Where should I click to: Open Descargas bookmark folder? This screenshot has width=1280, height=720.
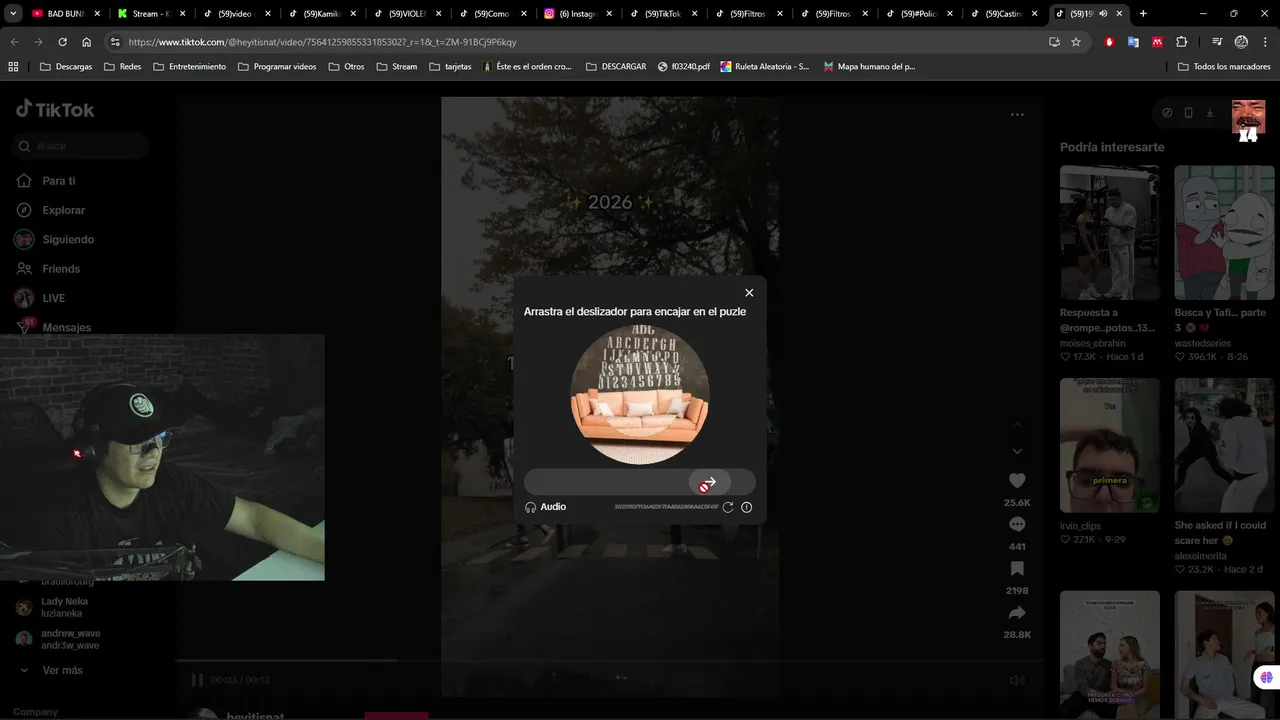66,67
